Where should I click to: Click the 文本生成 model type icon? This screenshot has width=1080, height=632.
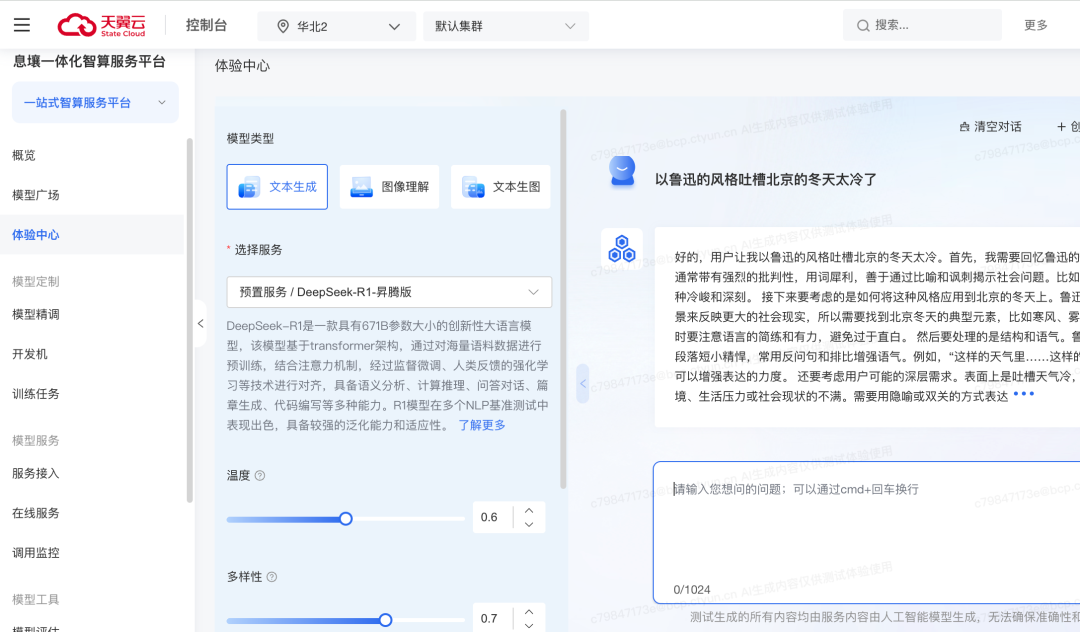tap(249, 187)
